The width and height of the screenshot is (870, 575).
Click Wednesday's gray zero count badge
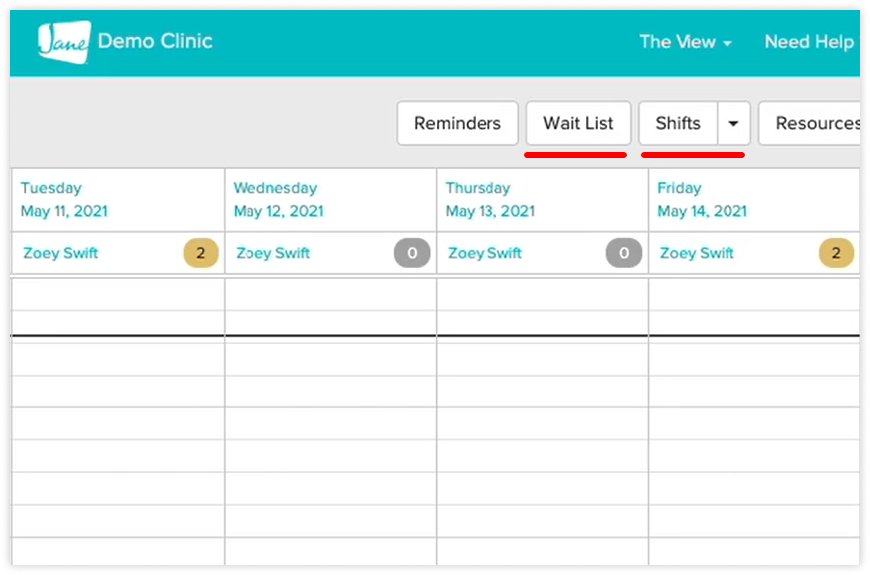[412, 253]
